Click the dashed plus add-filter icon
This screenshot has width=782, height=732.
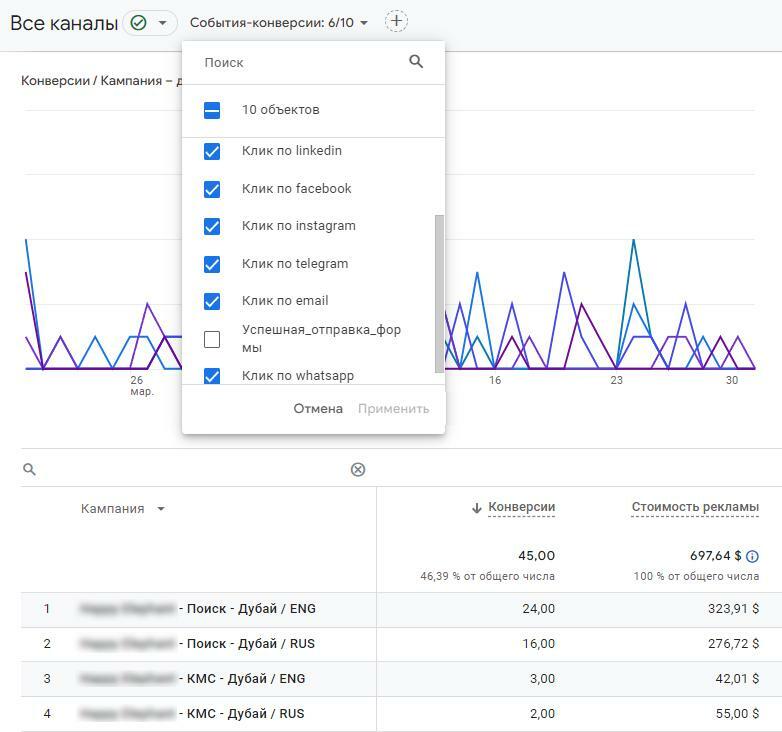396,21
